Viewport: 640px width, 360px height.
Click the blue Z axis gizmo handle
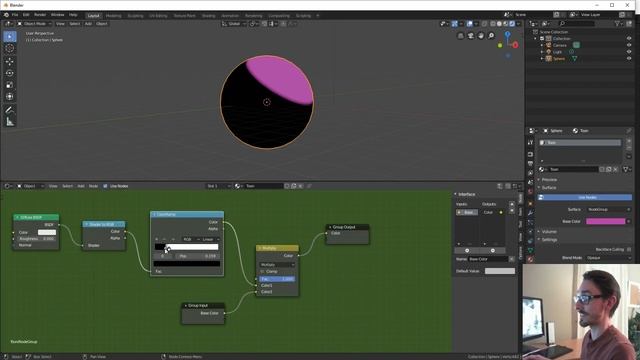pyautogui.click(x=507, y=34)
